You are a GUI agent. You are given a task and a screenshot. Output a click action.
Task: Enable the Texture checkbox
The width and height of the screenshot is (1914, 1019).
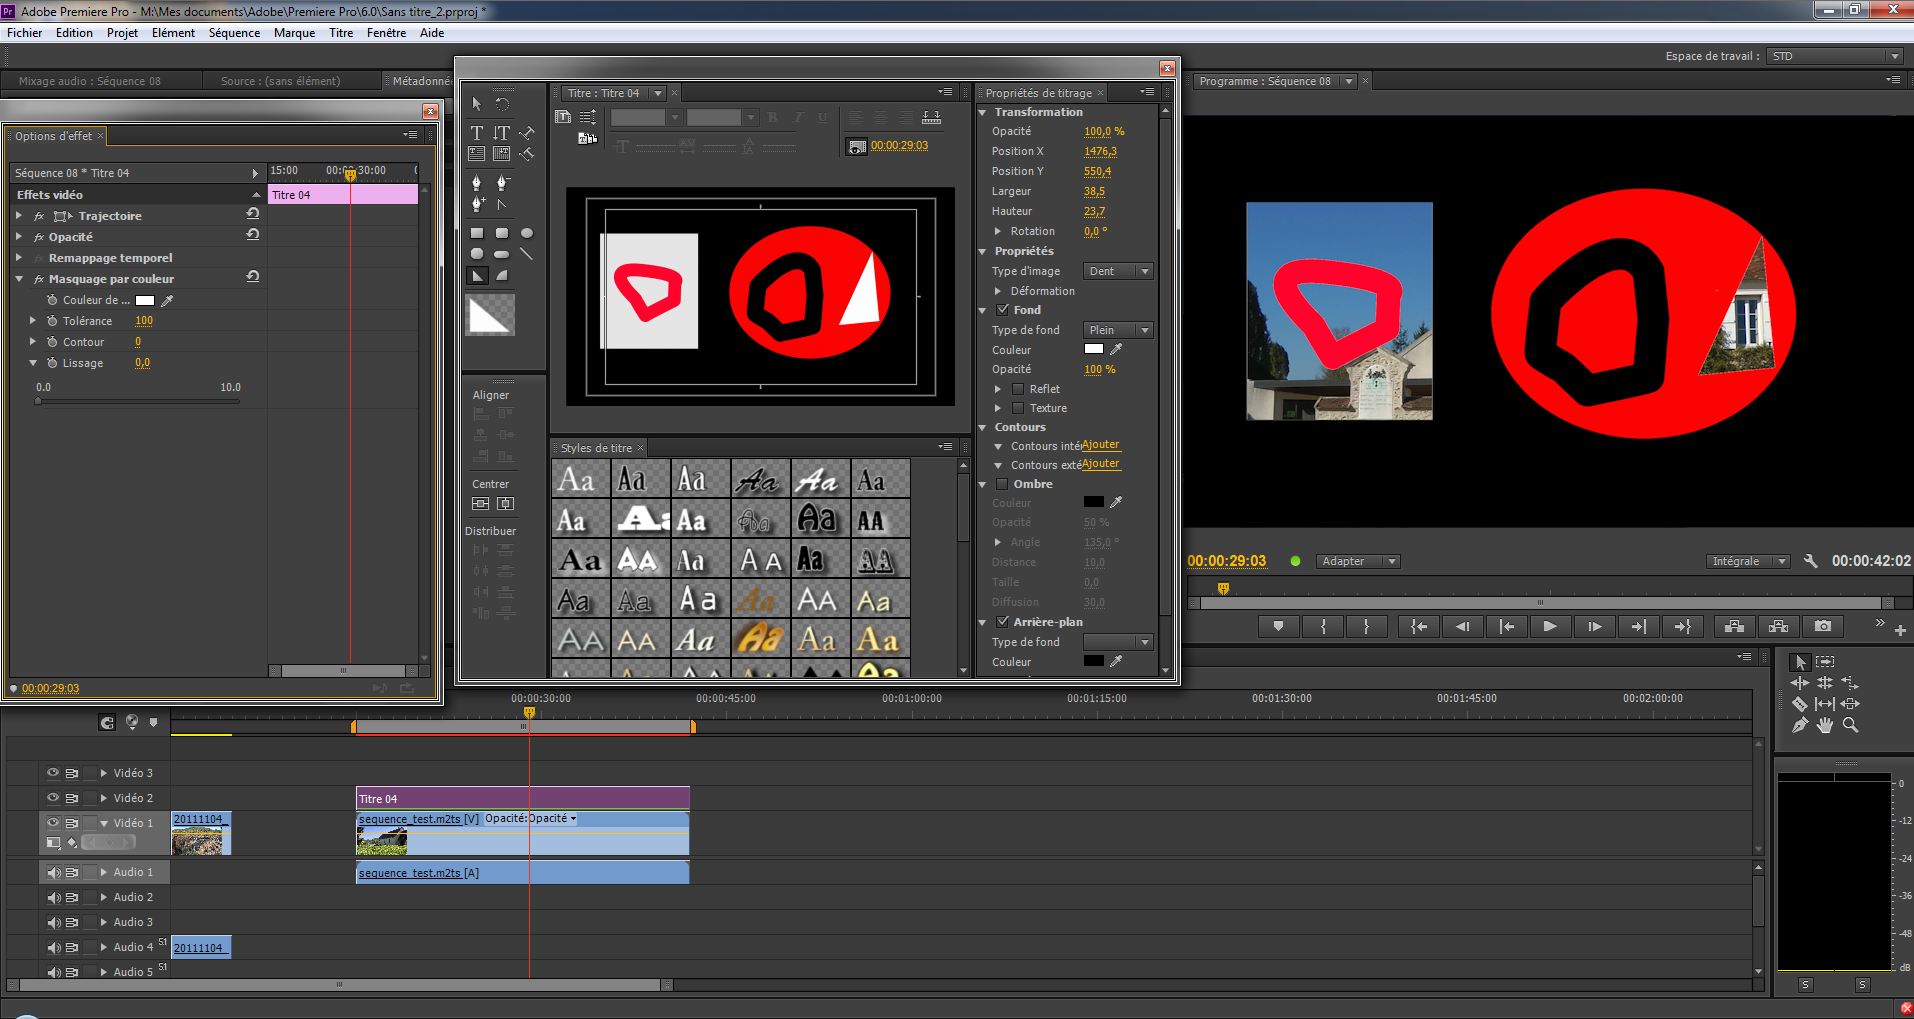click(1018, 408)
